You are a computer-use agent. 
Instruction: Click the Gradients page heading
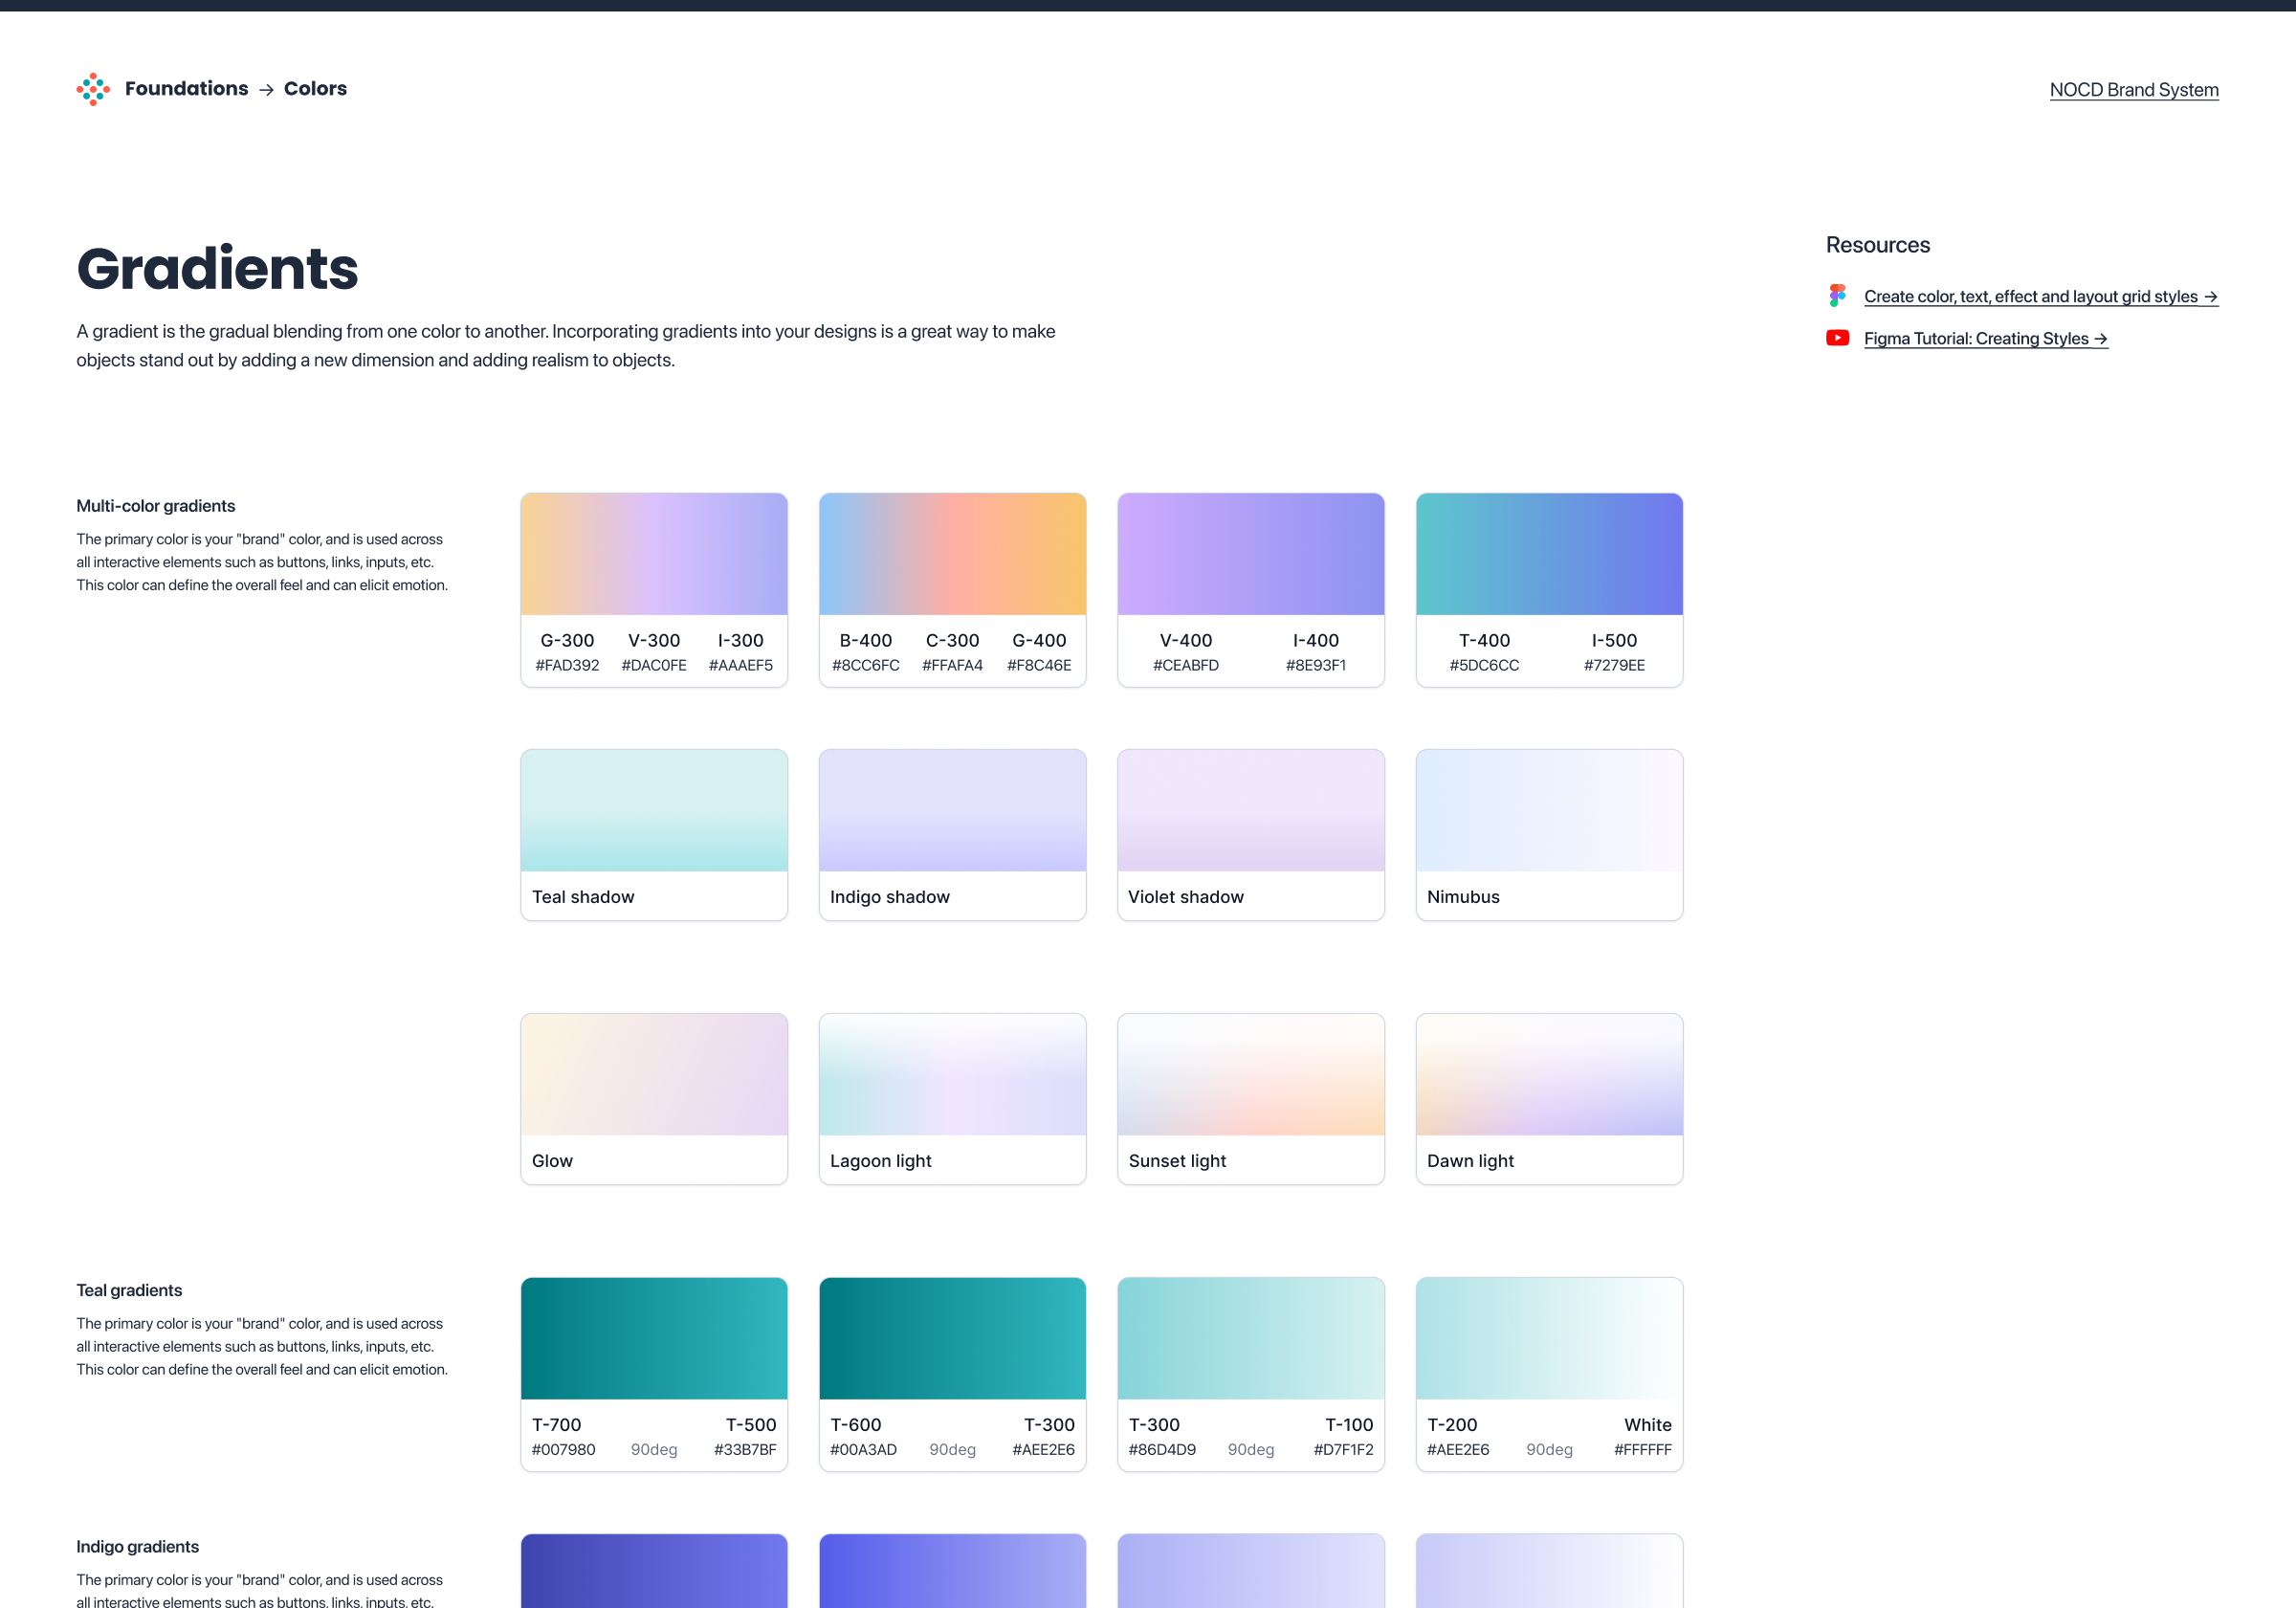click(217, 269)
